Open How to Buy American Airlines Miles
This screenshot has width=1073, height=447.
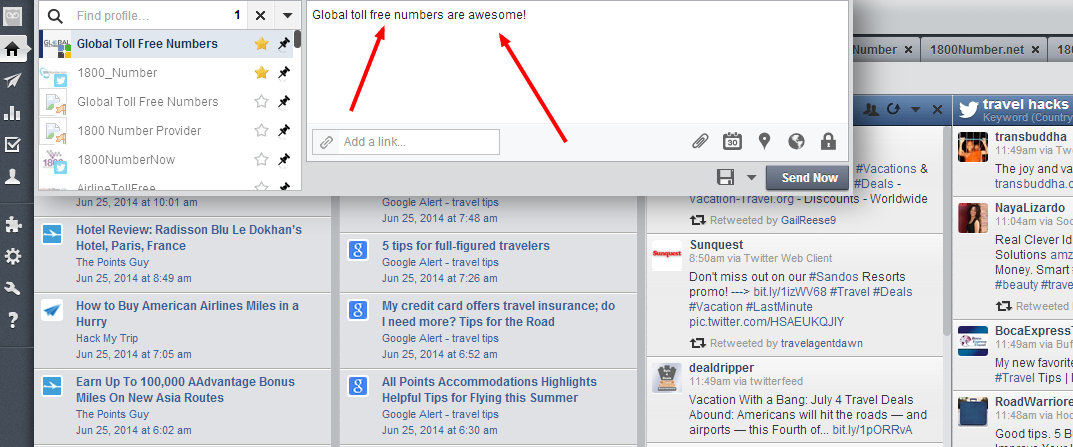point(188,314)
